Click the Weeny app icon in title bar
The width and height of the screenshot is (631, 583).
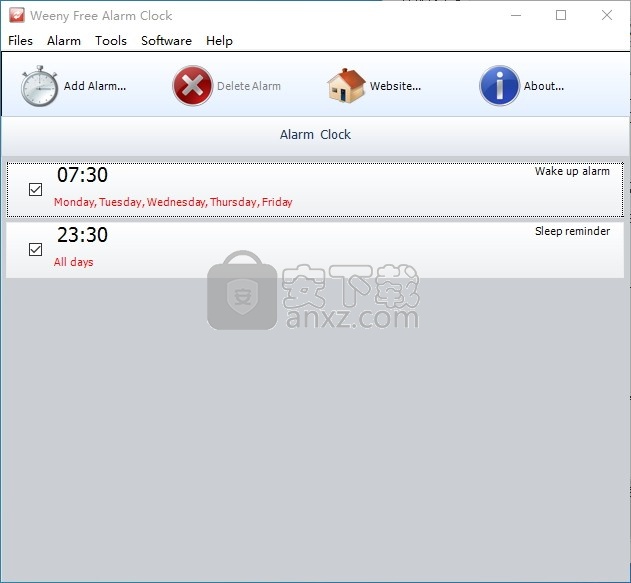pos(17,15)
